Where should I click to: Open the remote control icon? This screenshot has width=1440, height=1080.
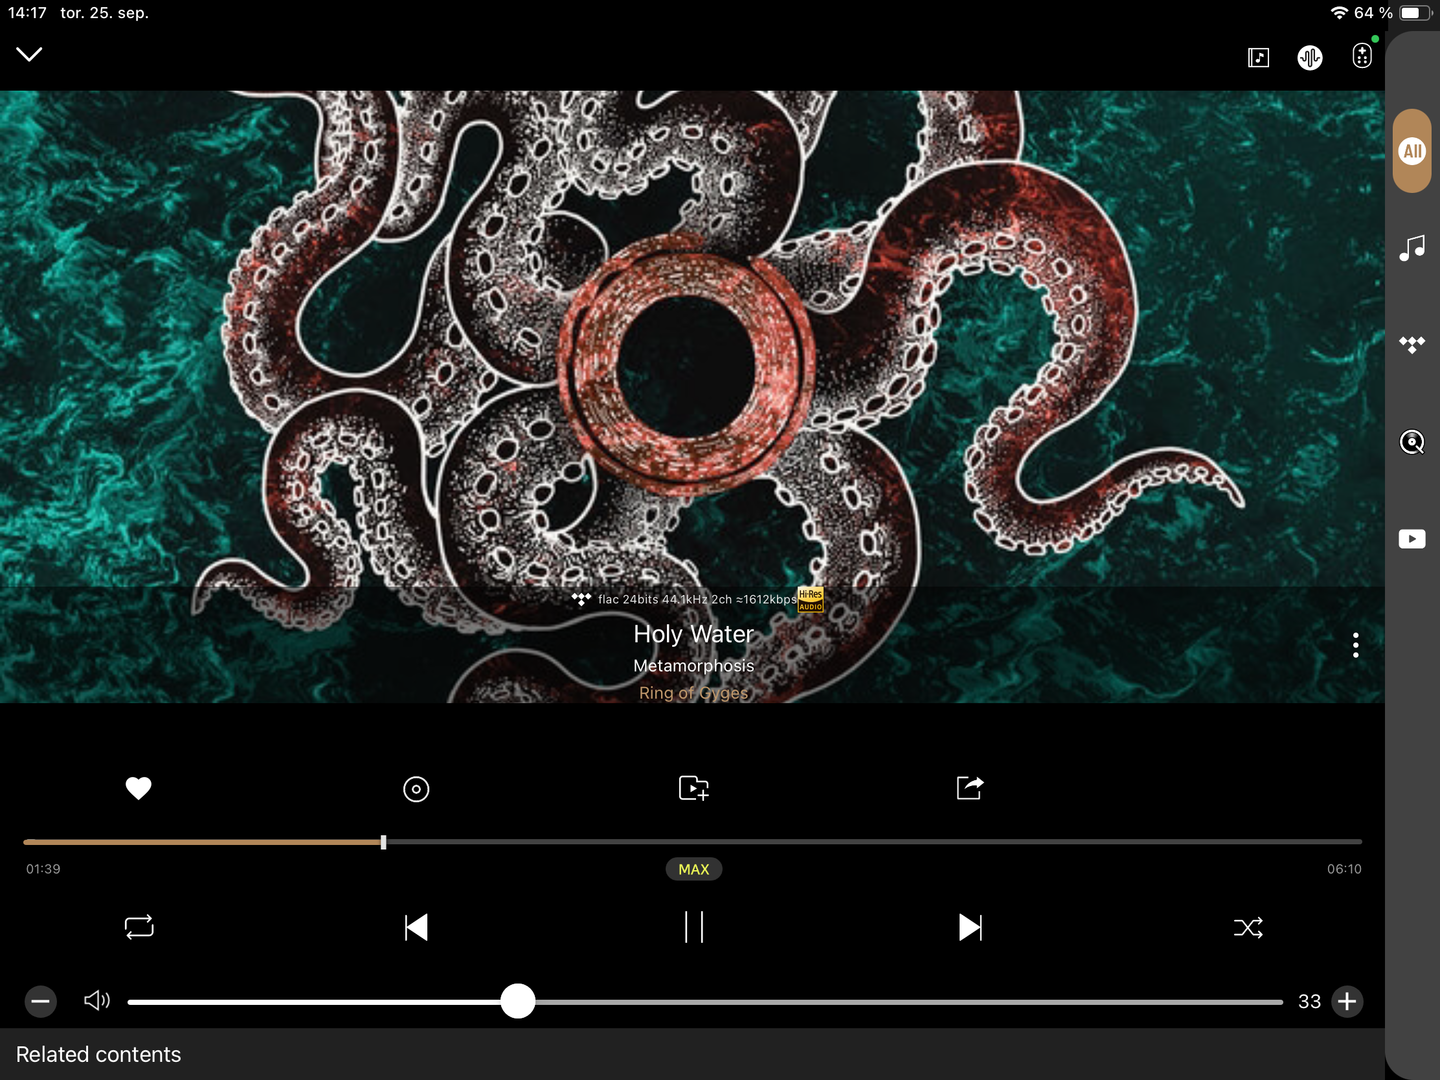pos(1362,56)
